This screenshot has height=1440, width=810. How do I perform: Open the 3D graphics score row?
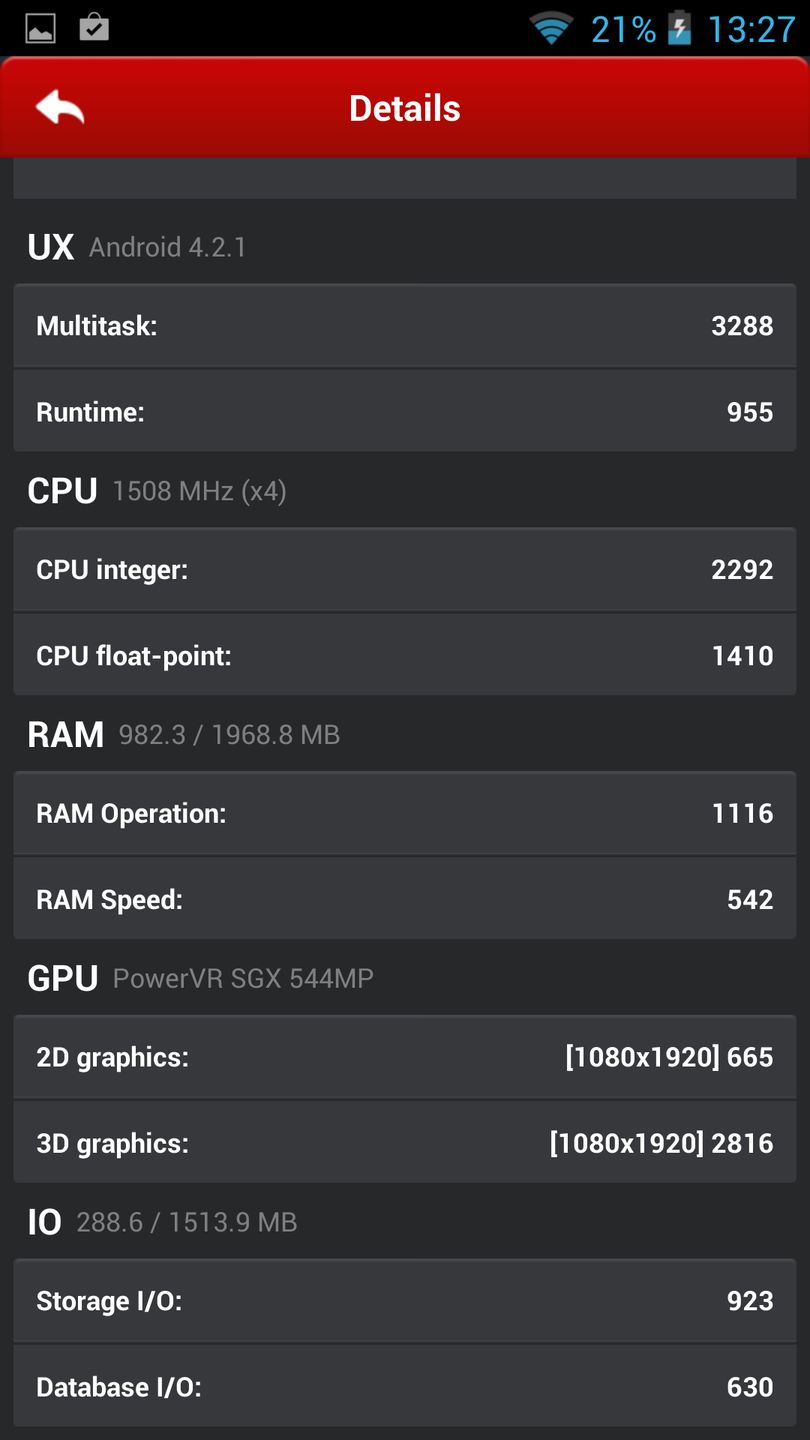tap(404, 1144)
